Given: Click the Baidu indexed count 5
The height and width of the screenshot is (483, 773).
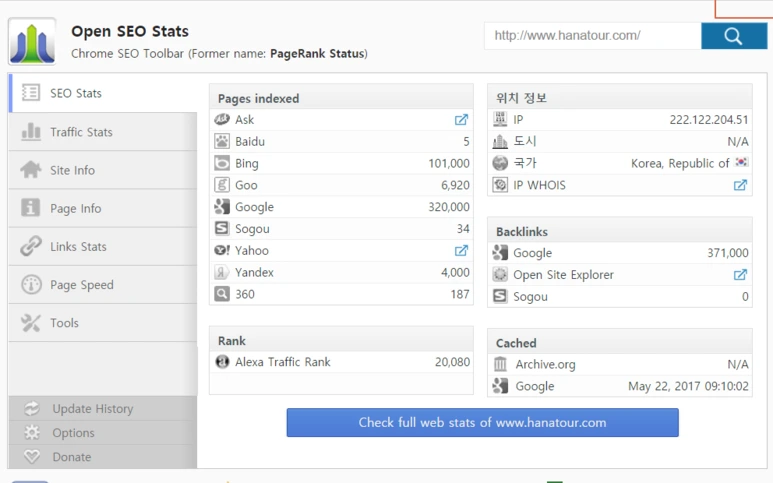Looking at the screenshot, I should click(x=466, y=141).
